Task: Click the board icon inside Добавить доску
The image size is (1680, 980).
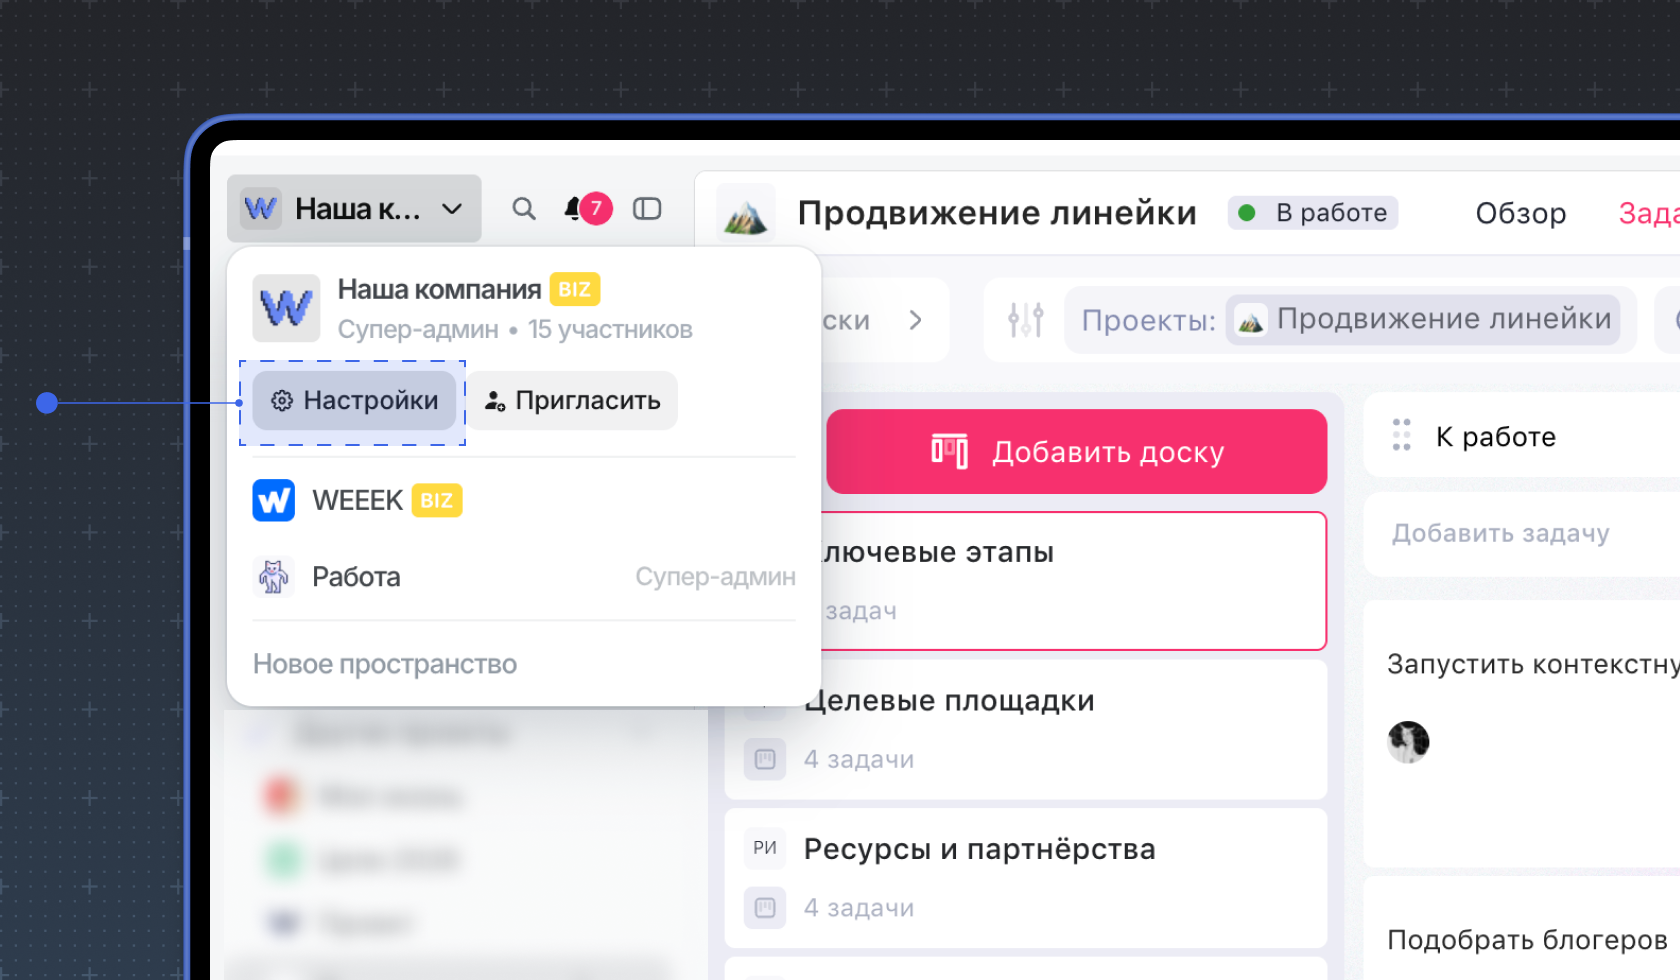Action: coord(951,451)
